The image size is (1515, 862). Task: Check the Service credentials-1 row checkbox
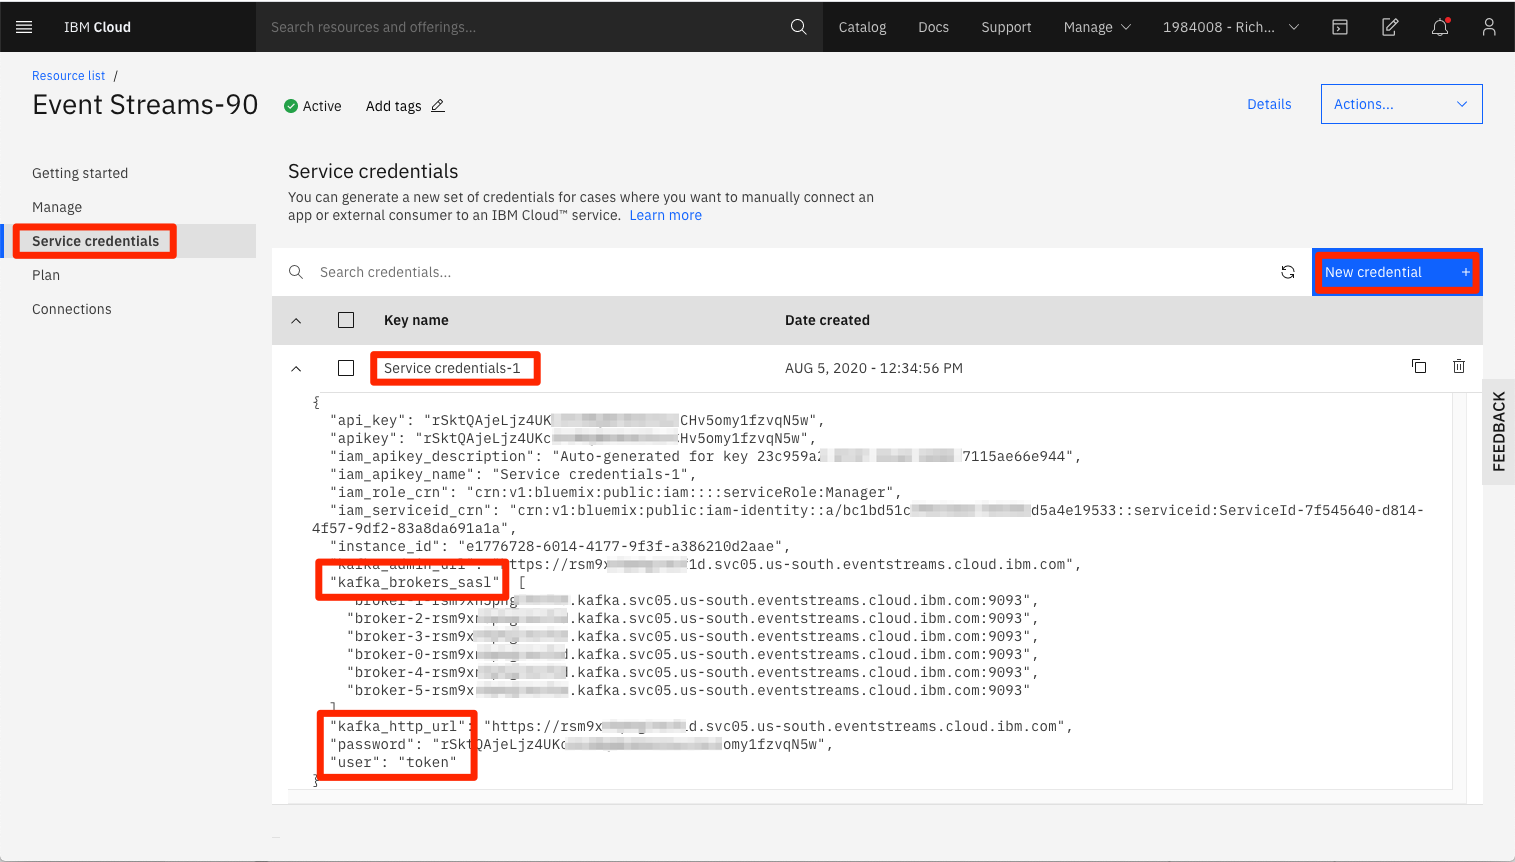(346, 368)
